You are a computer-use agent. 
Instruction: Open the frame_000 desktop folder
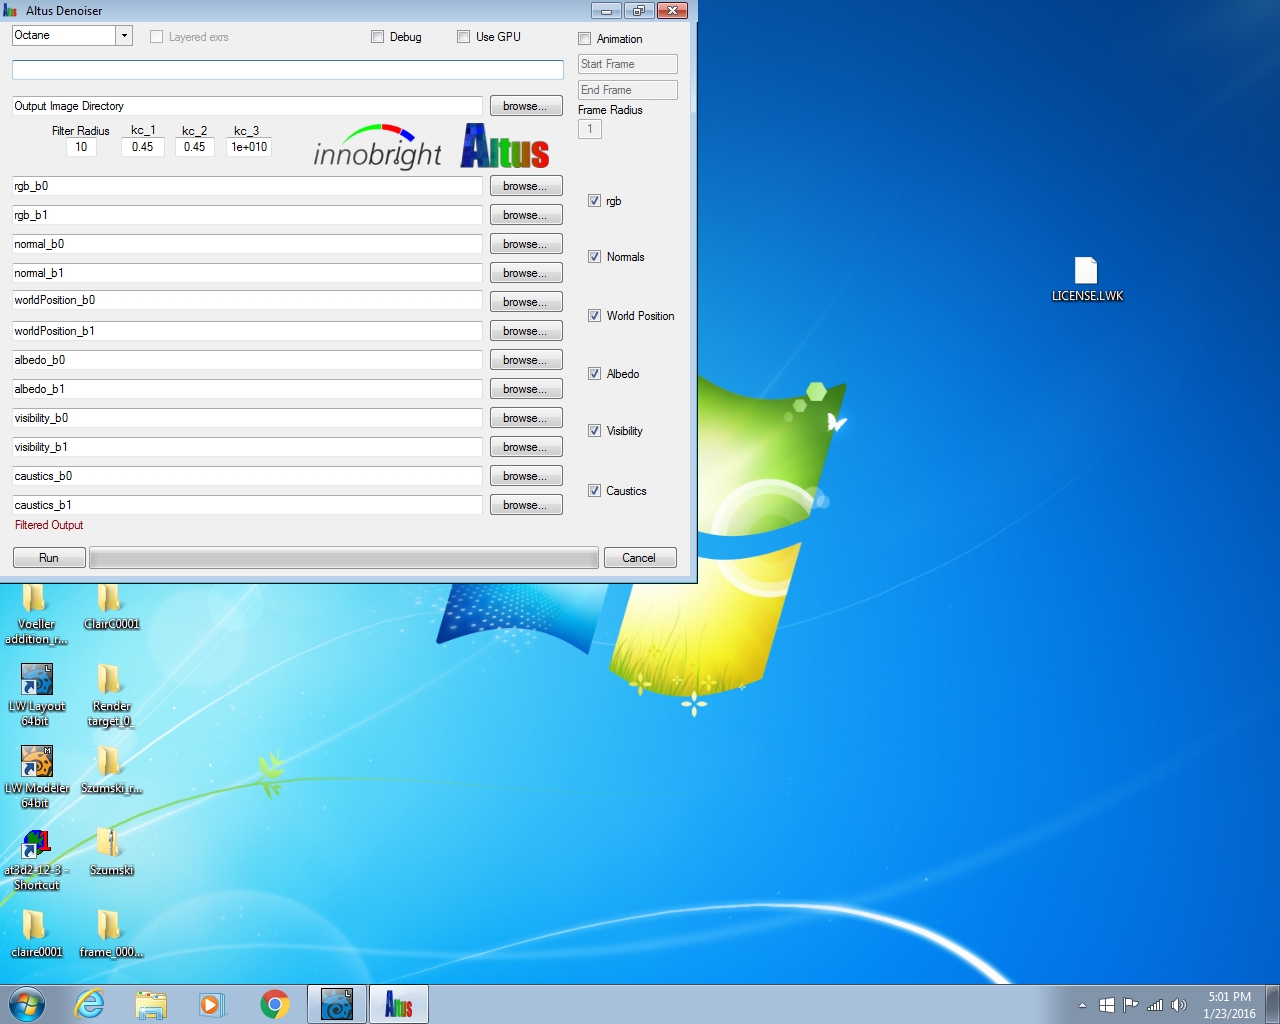point(111,934)
